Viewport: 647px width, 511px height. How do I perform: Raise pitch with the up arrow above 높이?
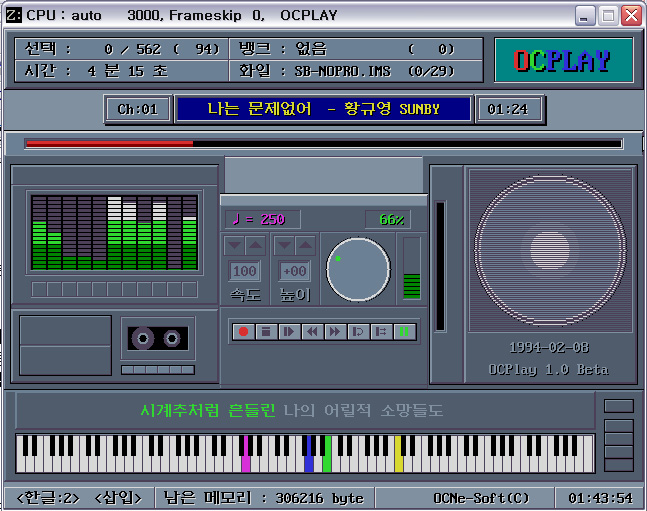click(x=306, y=246)
